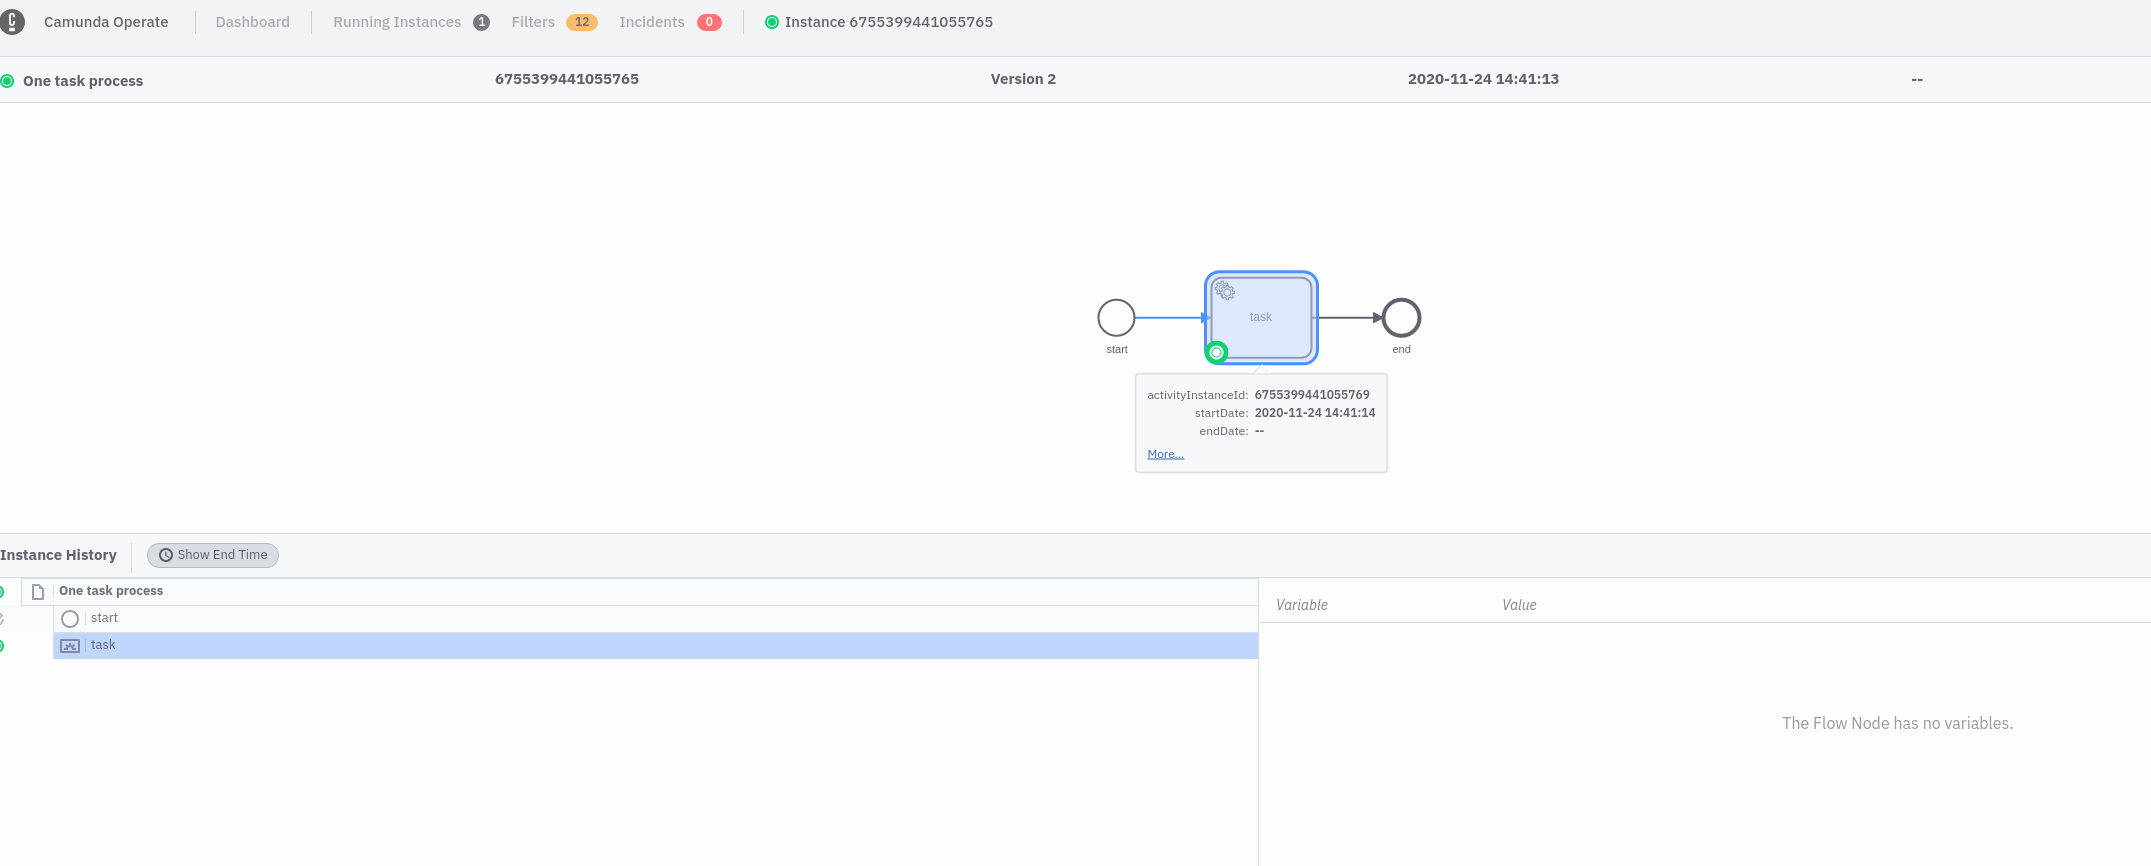Open the Filters view
Image resolution: width=2151 pixels, height=866 pixels.
[x=533, y=22]
